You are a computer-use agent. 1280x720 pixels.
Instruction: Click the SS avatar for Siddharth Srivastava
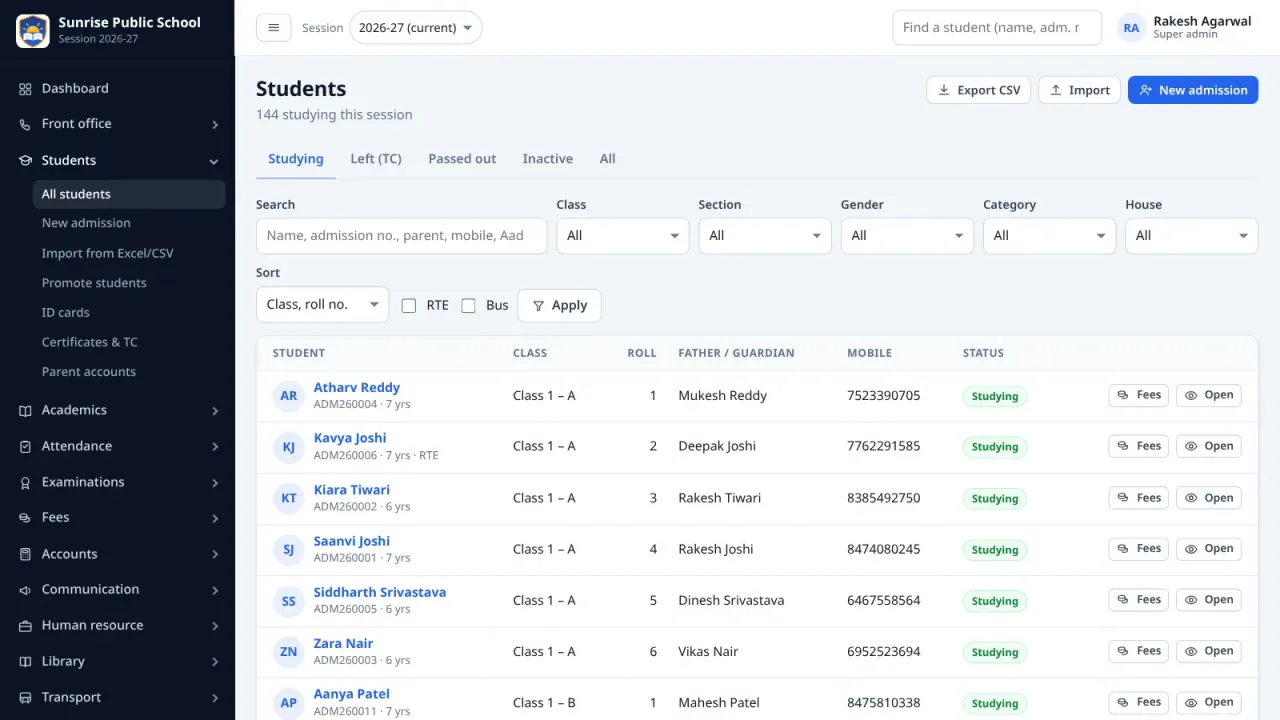point(288,601)
